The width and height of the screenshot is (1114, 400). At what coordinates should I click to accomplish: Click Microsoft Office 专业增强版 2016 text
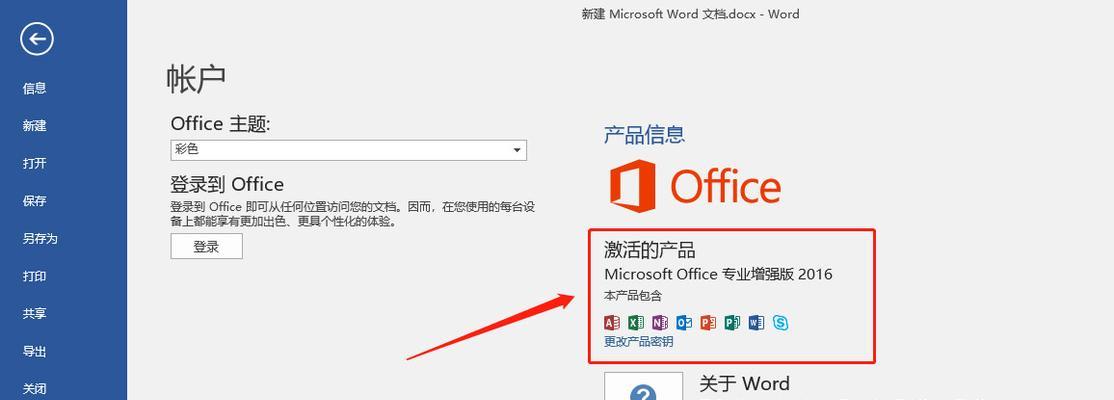(718, 274)
